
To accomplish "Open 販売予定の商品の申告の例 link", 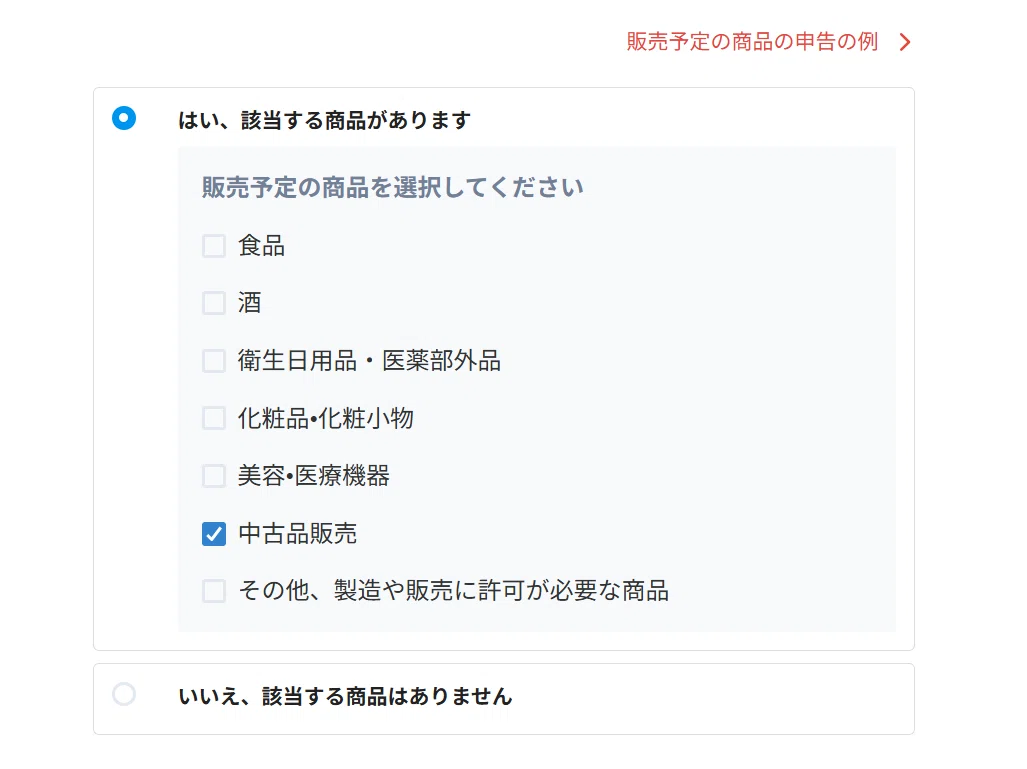I will point(752,42).
